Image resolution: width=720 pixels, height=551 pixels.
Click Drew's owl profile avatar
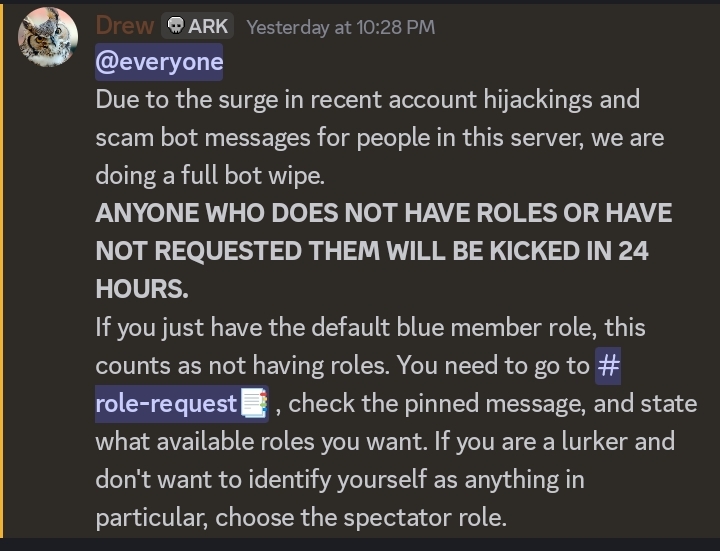pyautogui.click(x=47, y=38)
